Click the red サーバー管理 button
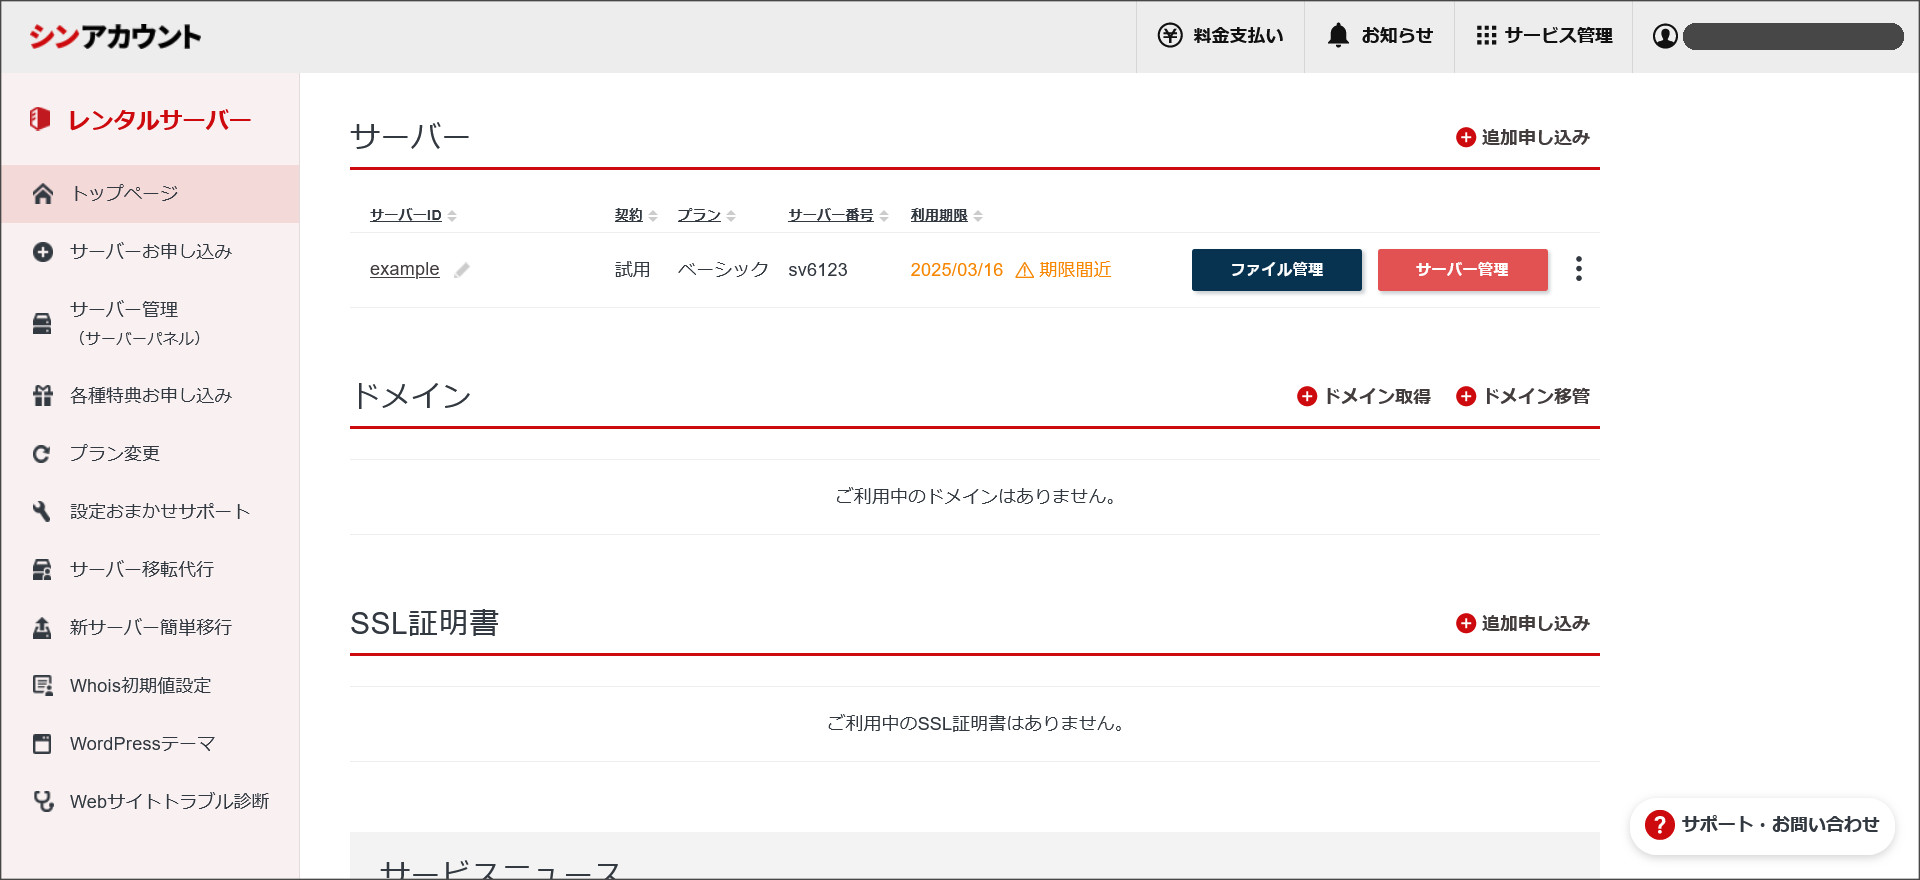This screenshot has width=1920, height=880. [x=1463, y=270]
